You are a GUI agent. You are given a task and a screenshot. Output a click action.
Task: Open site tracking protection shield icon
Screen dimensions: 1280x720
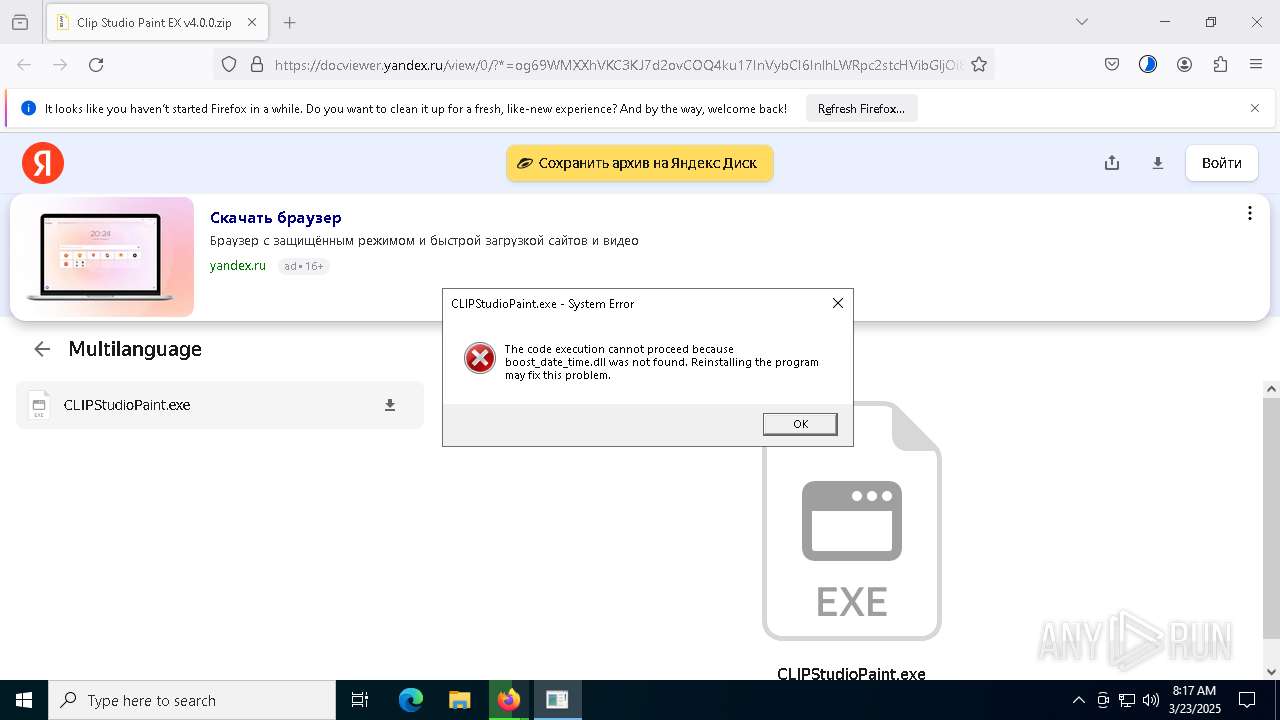229,64
